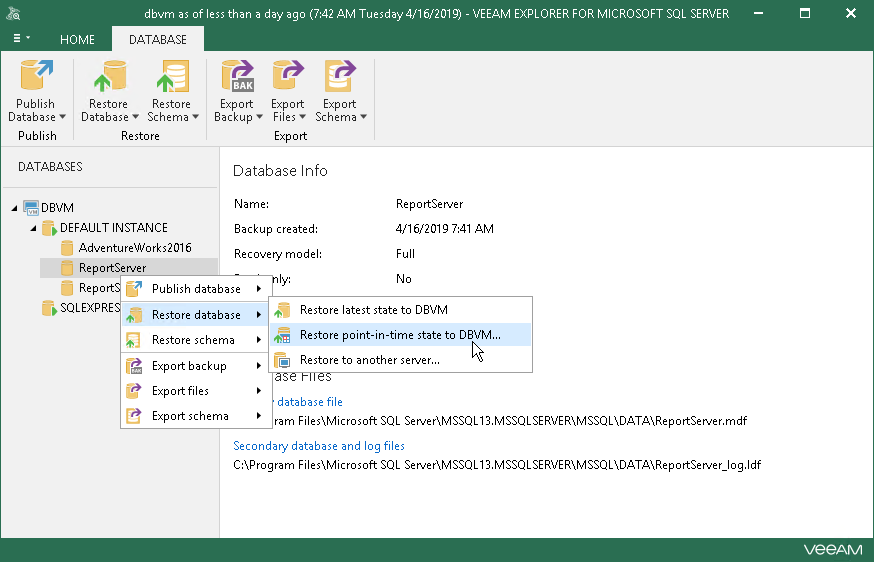Open Restore Schema dropdown arrow in ribbon
The image size is (874, 562).
pos(196,117)
